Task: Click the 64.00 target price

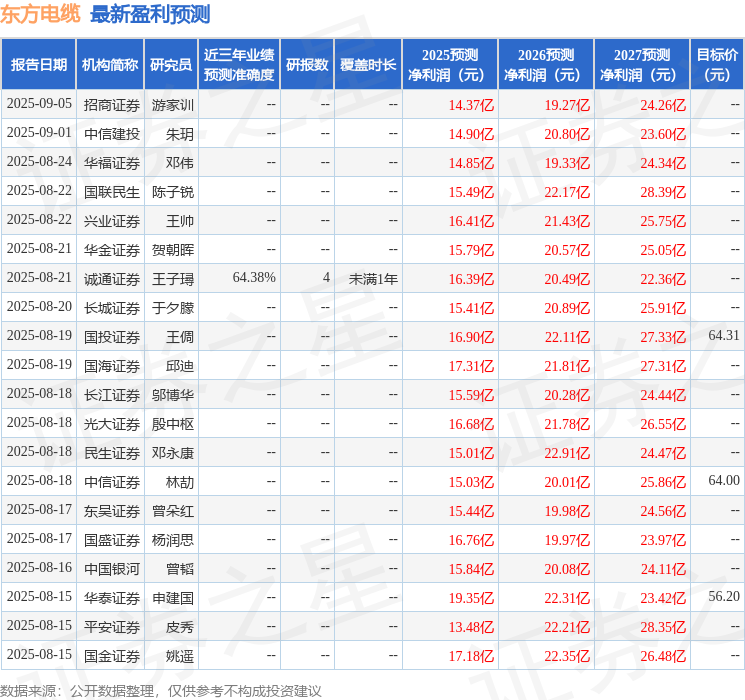Action: click(724, 480)
